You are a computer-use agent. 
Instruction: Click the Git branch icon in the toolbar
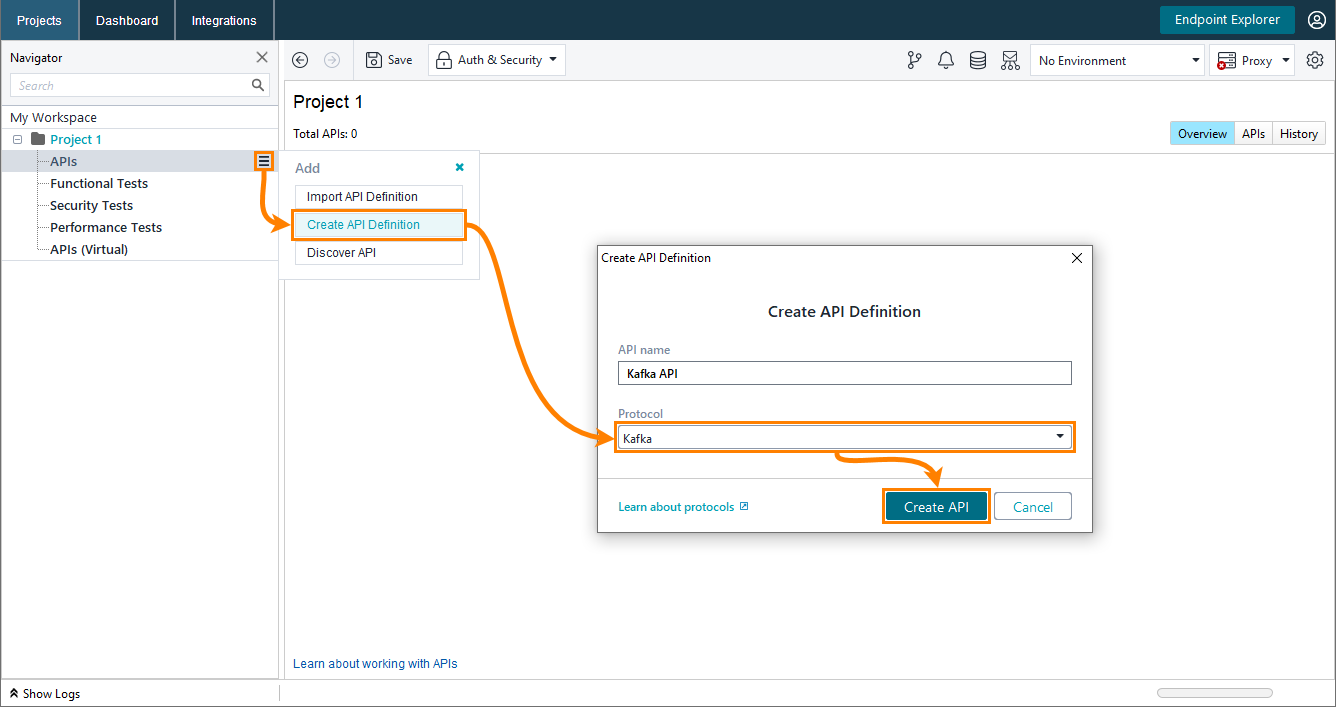click(x=913, y=60)
